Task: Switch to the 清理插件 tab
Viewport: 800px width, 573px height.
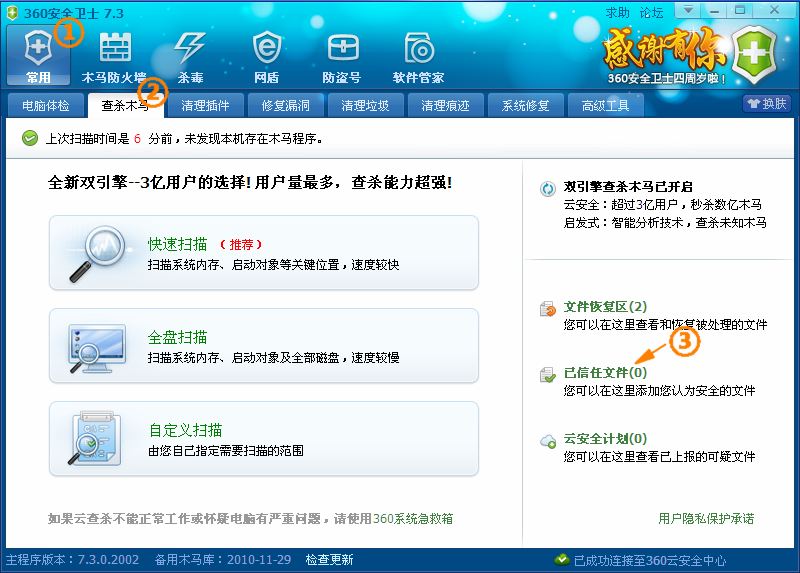Action: pos(206,105)
